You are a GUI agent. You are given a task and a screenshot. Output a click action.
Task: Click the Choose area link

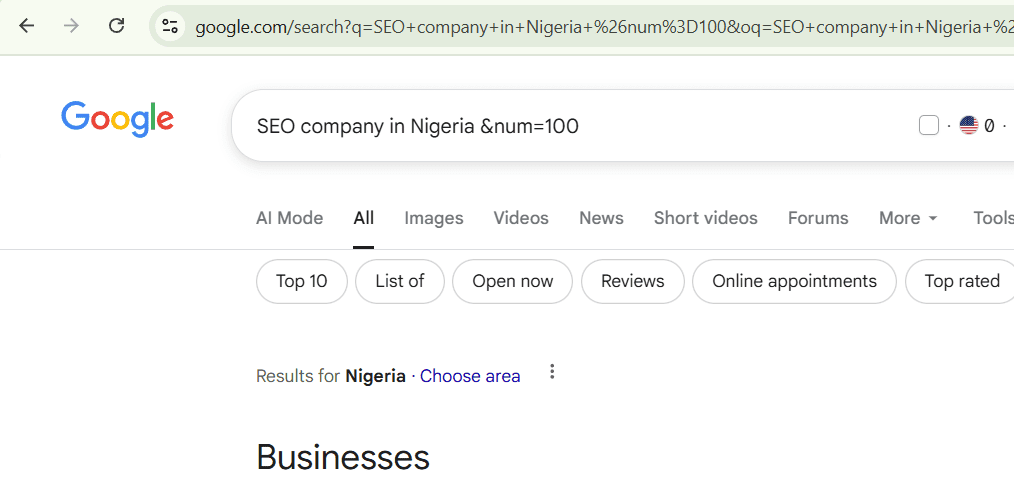470,376
